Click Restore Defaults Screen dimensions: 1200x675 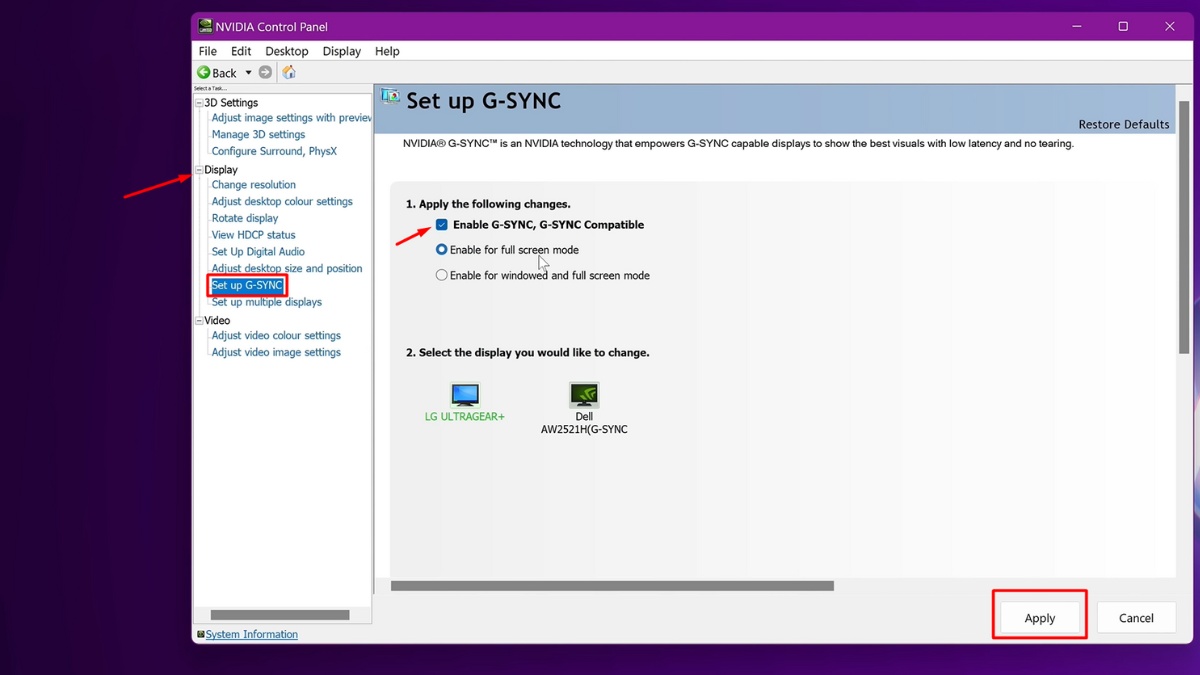point(1124,124)
